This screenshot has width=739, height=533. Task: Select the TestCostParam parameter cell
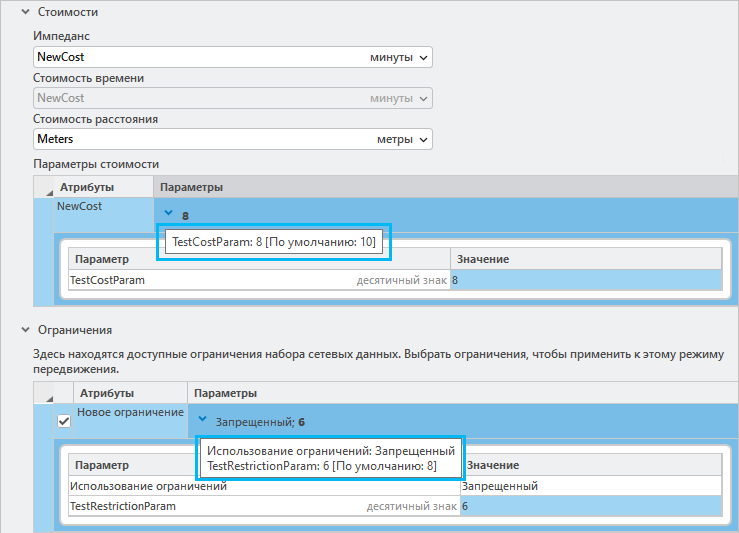pos(200,281)
